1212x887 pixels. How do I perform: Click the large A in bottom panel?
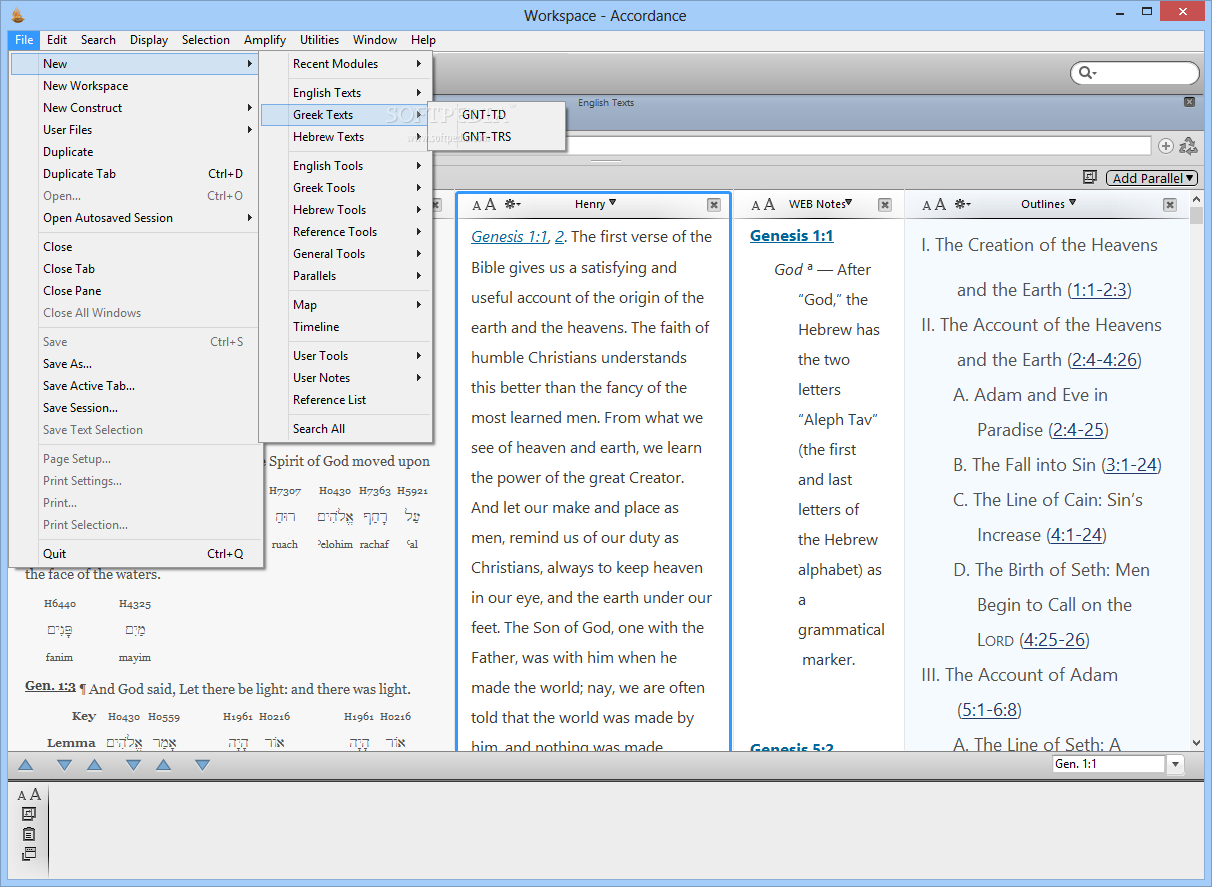click(35, 795)
